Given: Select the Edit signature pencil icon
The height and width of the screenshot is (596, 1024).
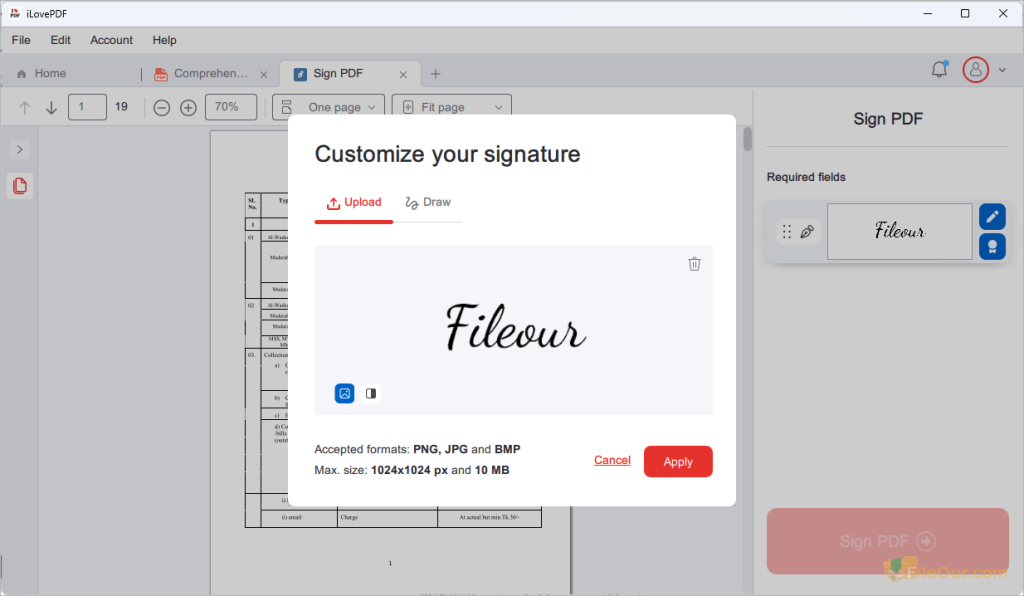Looking at the screenshot, I should click(991, 216).
